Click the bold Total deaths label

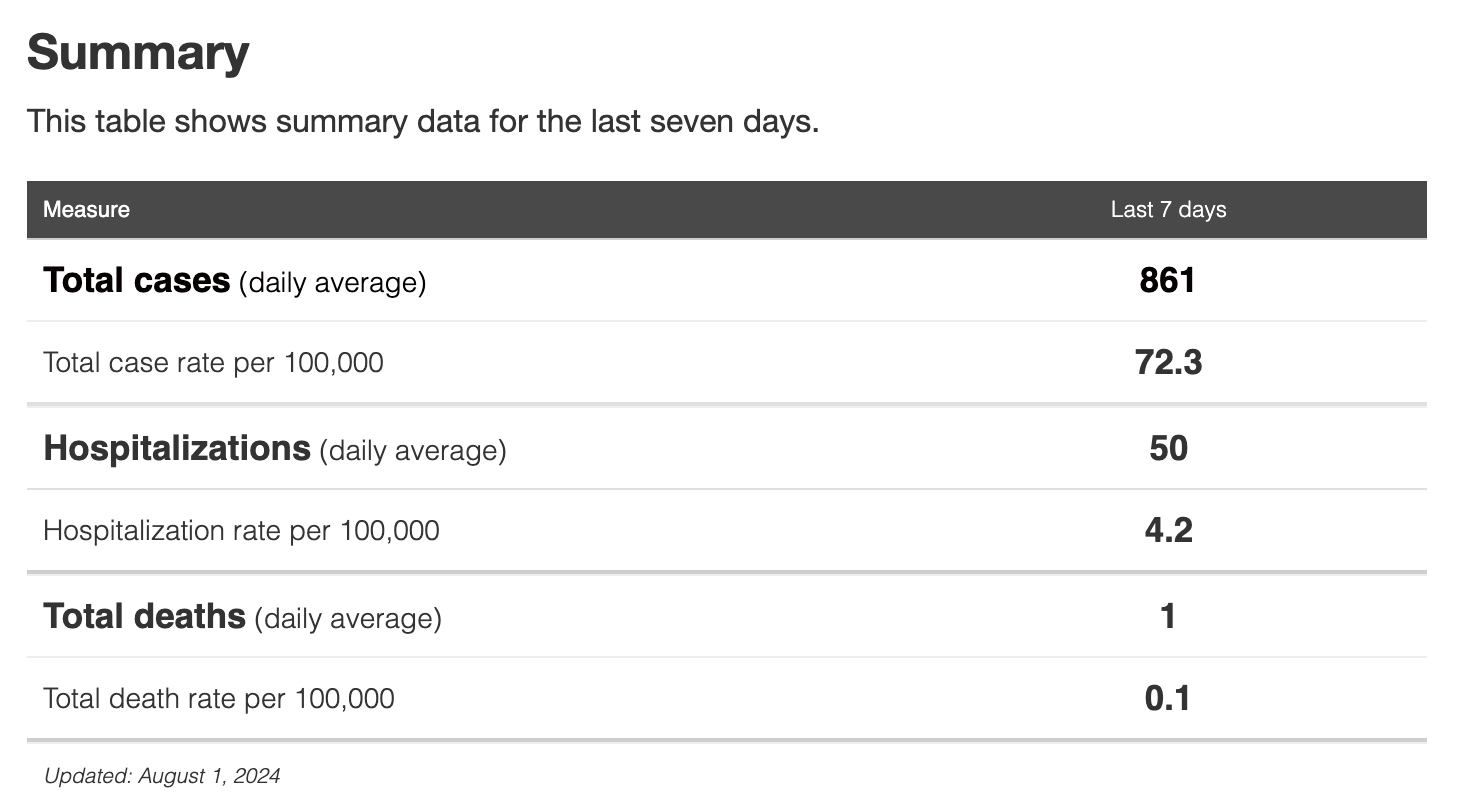pos(144,616)
